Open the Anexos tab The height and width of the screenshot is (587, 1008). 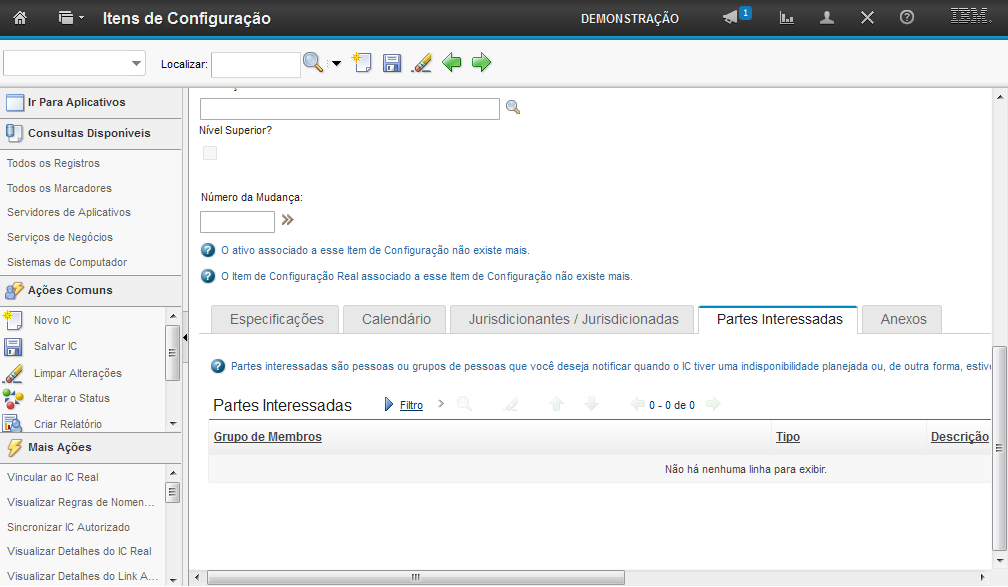(903, 319)
